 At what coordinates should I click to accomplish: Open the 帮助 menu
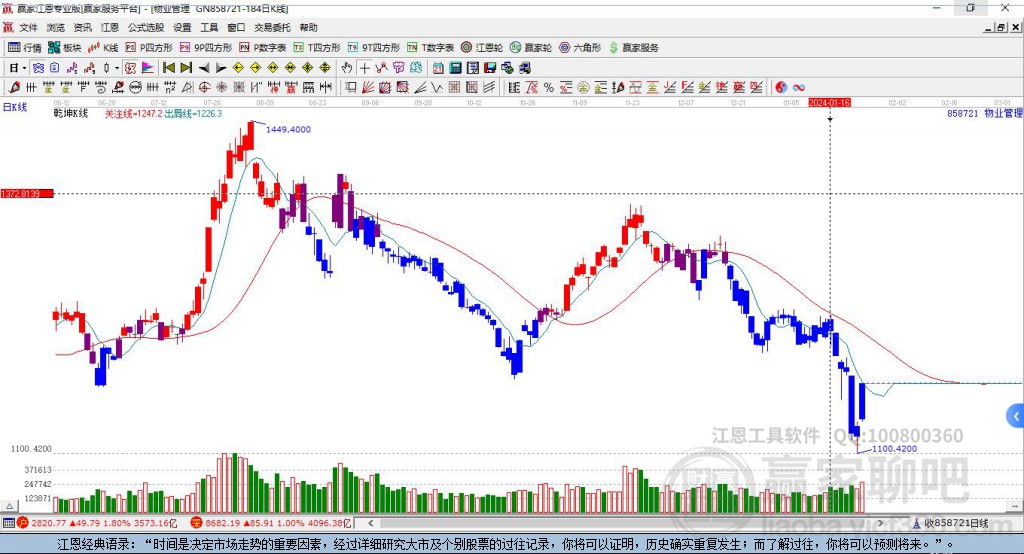pyautogui.click(x=308, y=27)
